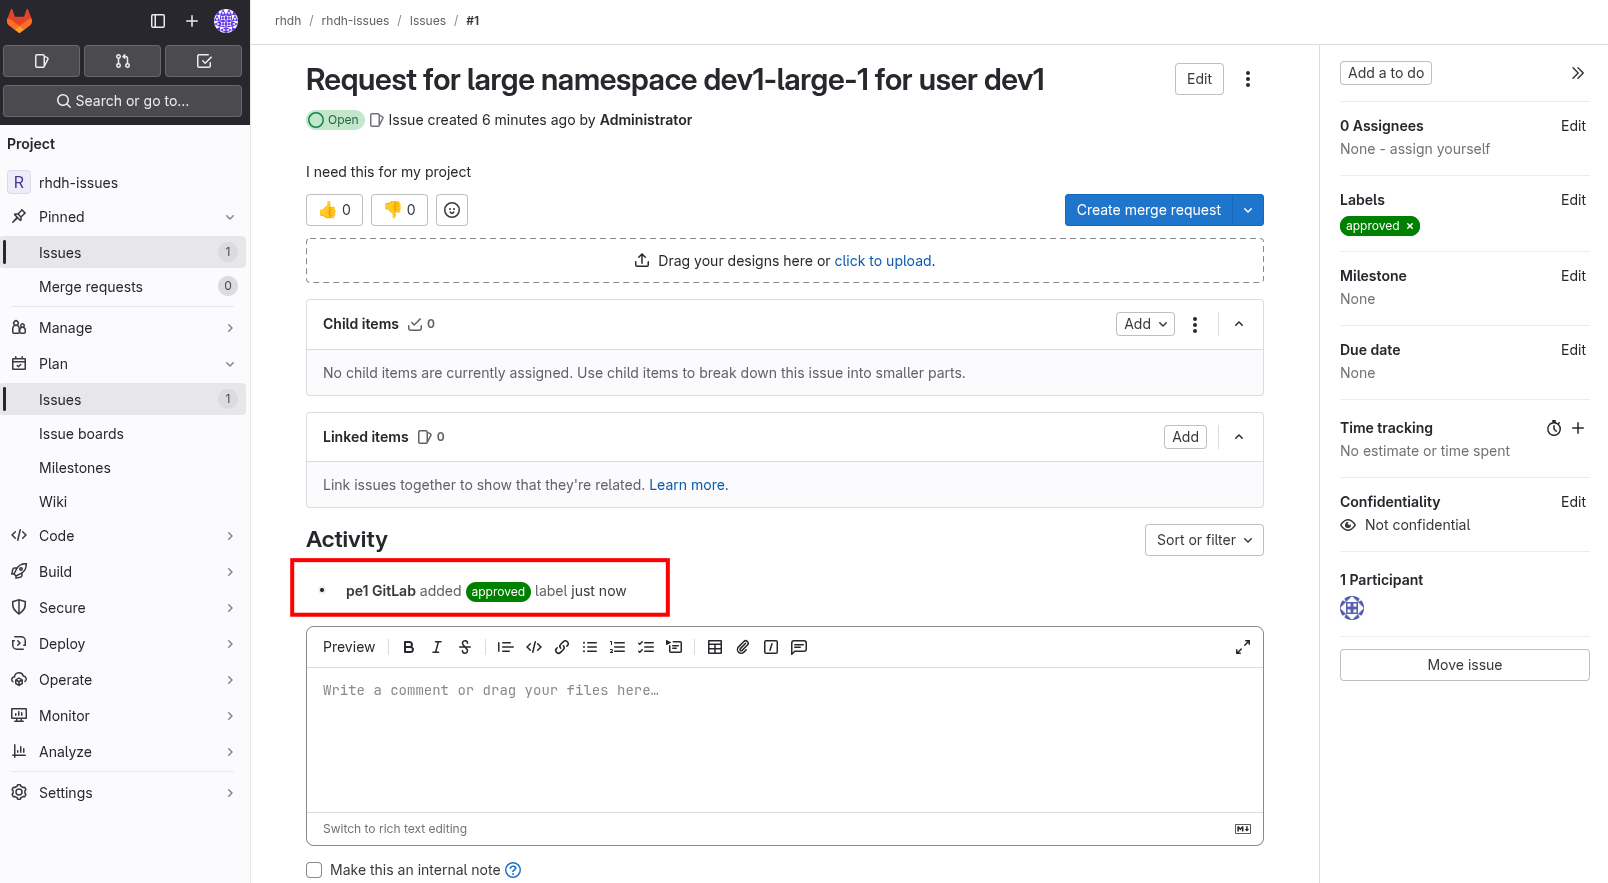Open Settings in sidebar
The image size is (1608, 883).
tap(125, 793)
